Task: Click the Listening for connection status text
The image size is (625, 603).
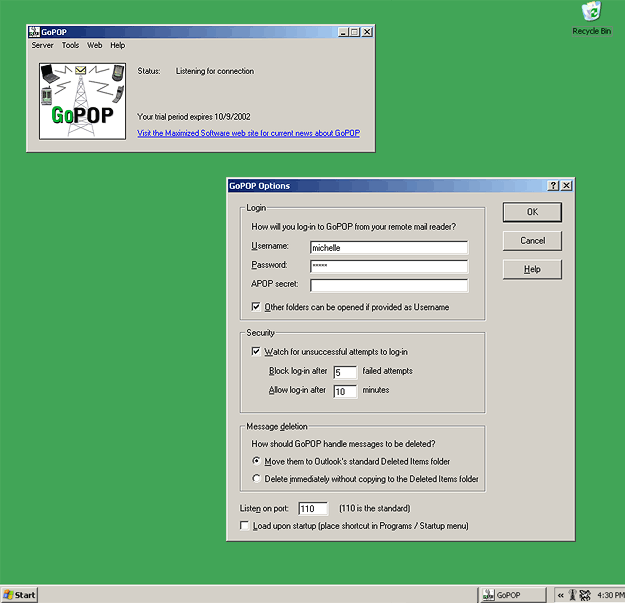Action: (x=215, y=71)
